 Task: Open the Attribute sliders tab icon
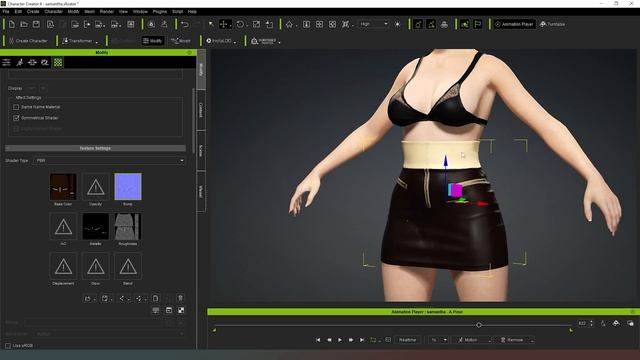tap(7, 62)
